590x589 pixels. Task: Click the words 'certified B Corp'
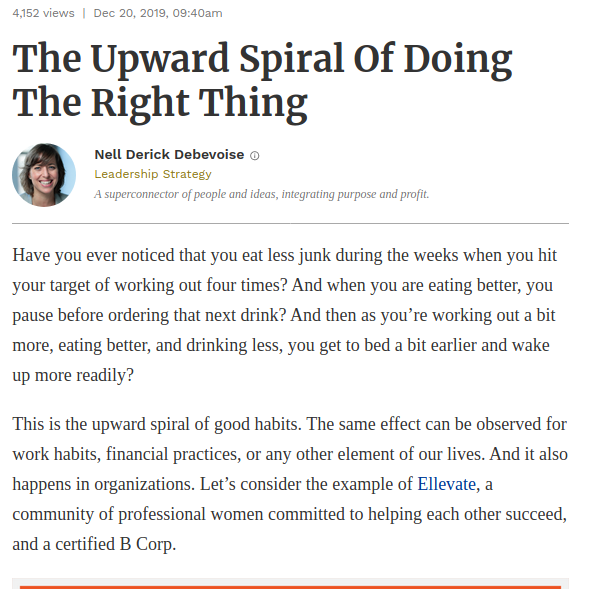click(x=114, y=544)
